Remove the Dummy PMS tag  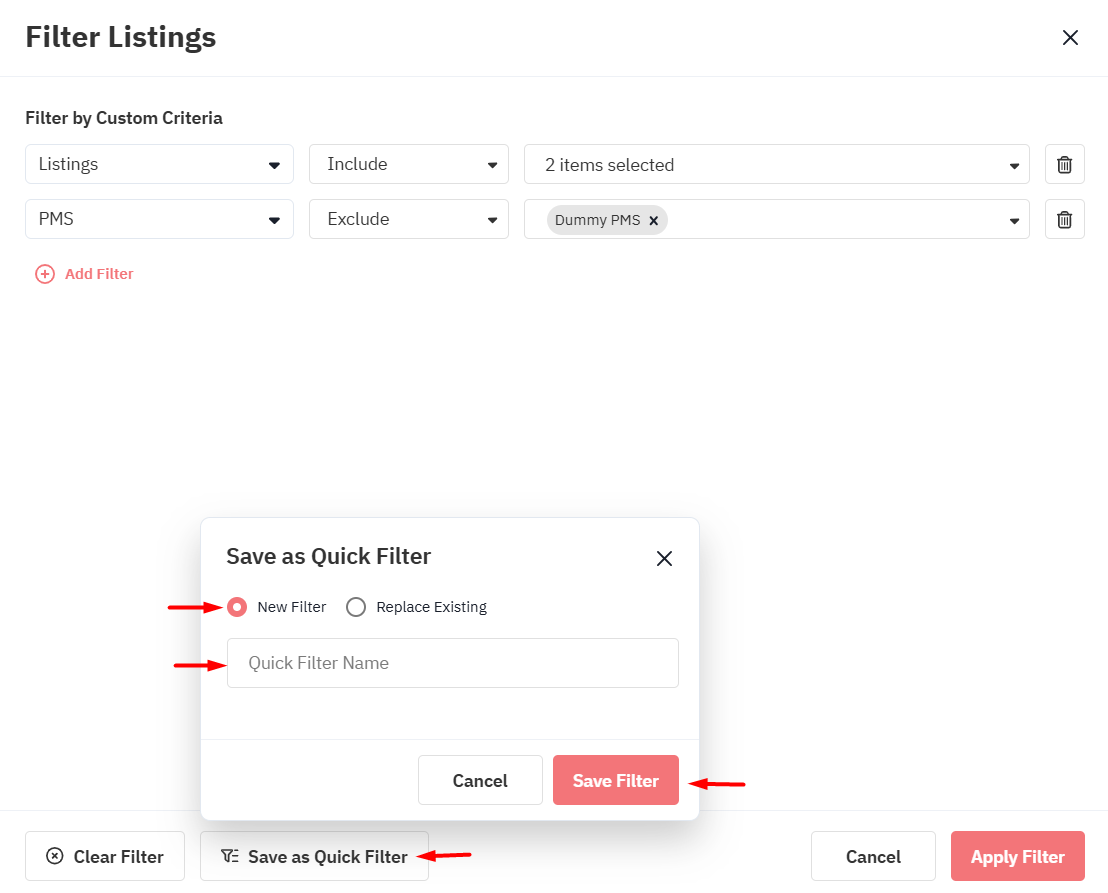[x=653, y=220]
